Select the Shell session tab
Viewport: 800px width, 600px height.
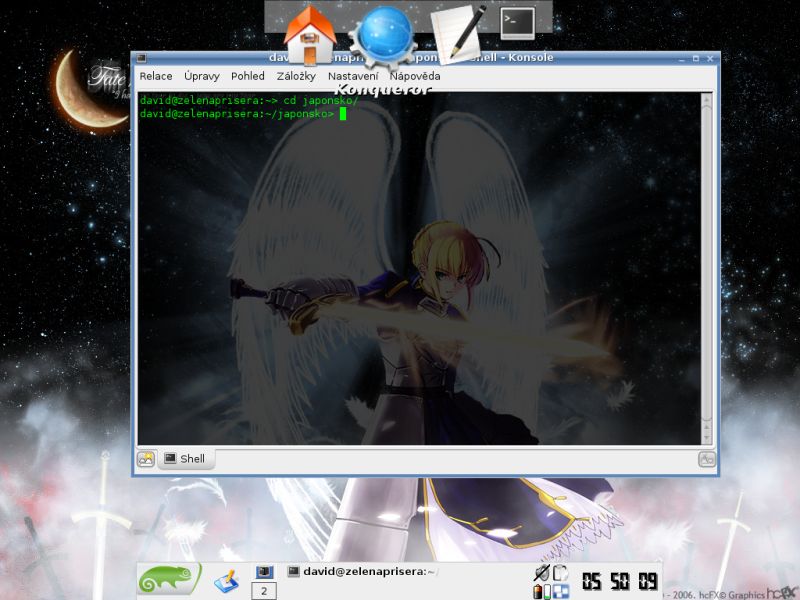(186, 459)
